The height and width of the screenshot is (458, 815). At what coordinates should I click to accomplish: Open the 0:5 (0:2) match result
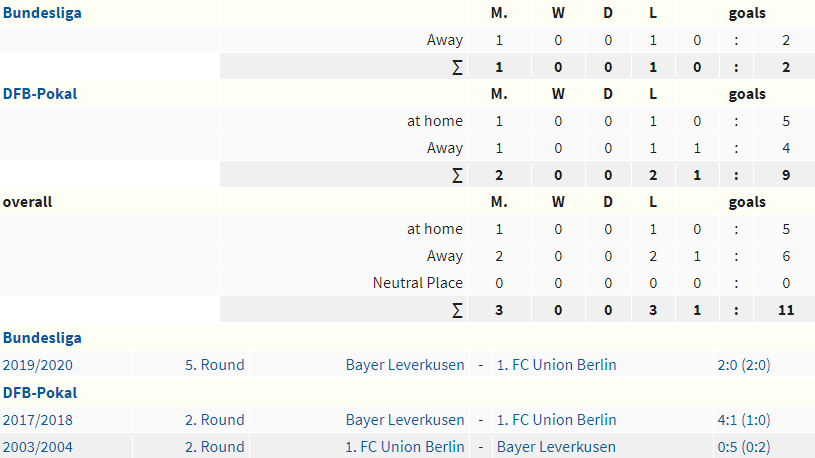tap(744, 447)
